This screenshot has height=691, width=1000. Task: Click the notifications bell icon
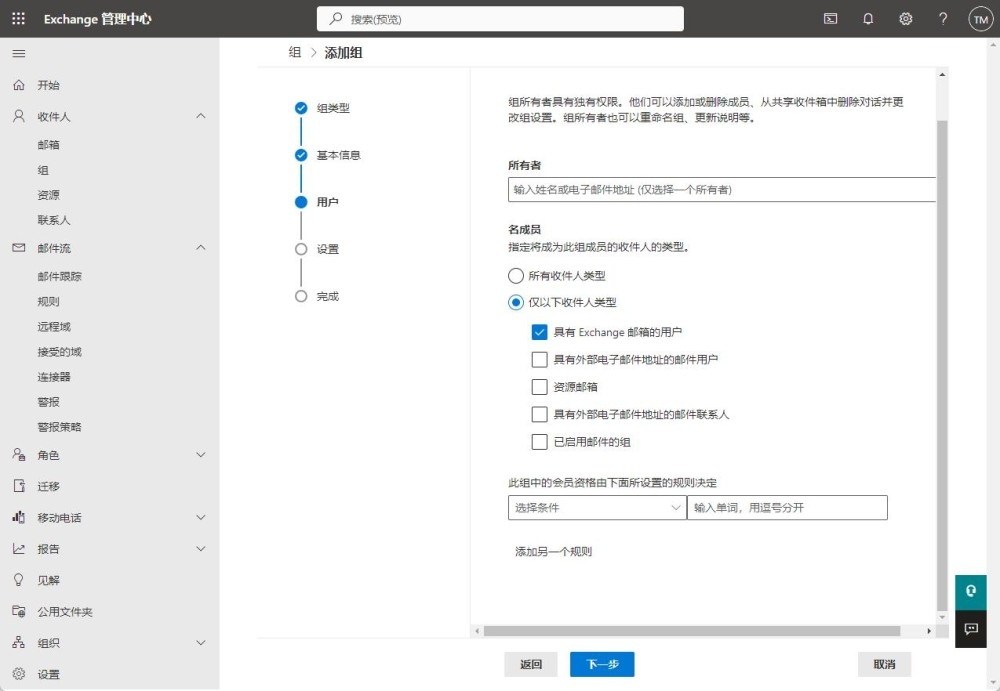pos(868,19)
